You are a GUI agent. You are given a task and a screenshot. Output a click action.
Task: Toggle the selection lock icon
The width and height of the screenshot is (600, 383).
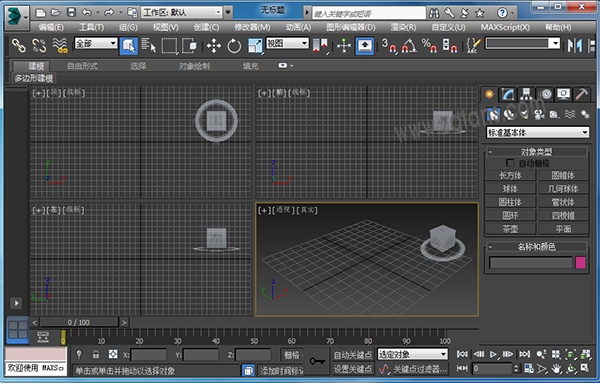[x=96, y=354]
